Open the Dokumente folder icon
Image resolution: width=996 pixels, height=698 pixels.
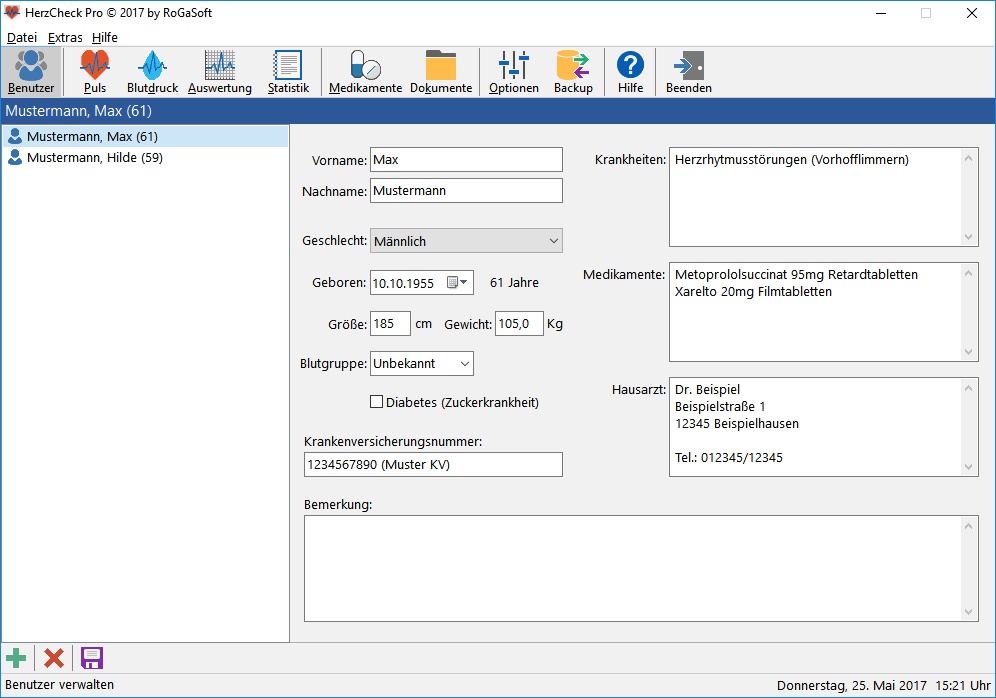point(441,72)
